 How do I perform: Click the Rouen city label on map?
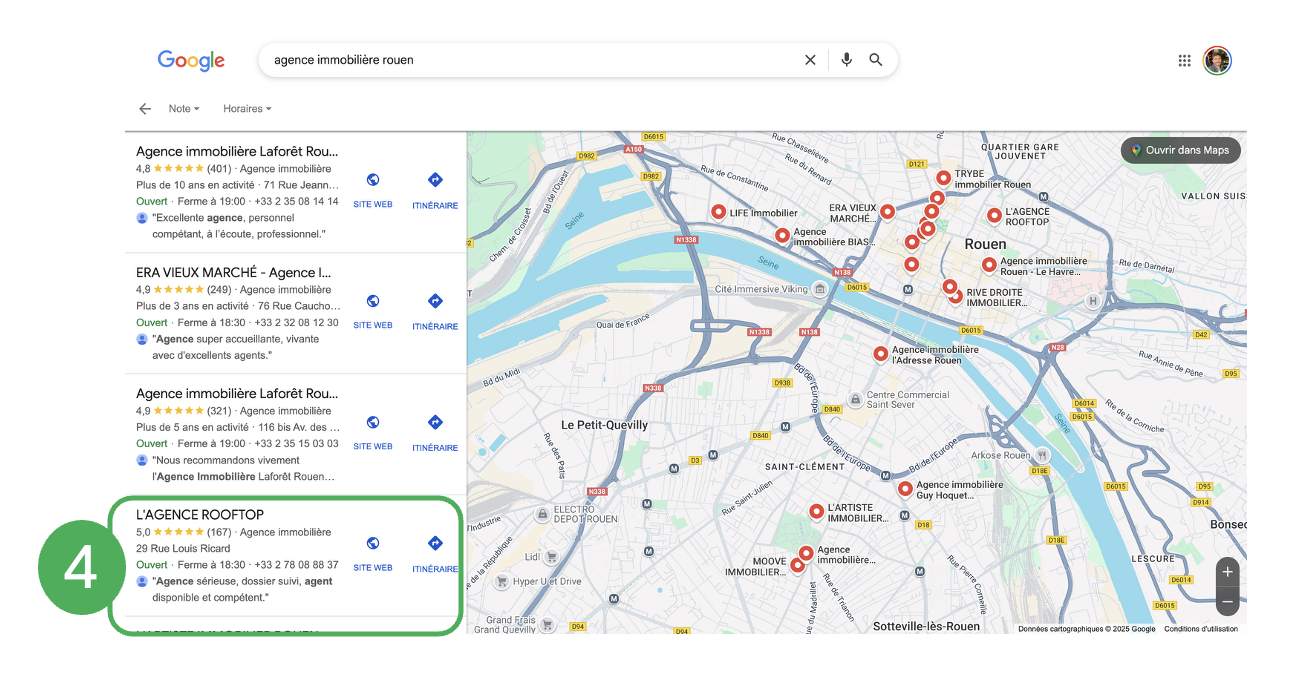[985, 244]
